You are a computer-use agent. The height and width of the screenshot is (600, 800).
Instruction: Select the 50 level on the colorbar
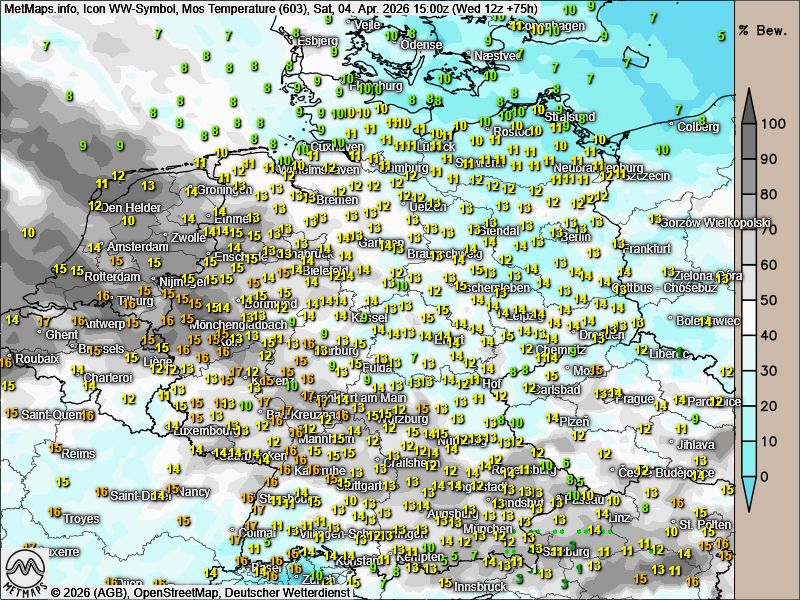click(770, 300)
